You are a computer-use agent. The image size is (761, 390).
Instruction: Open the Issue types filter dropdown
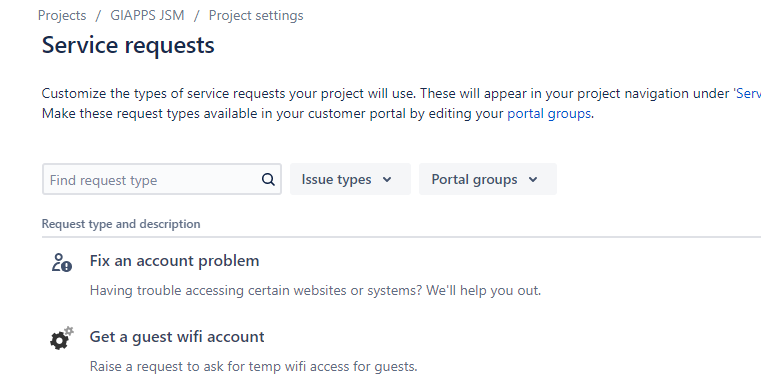(350, 179)
